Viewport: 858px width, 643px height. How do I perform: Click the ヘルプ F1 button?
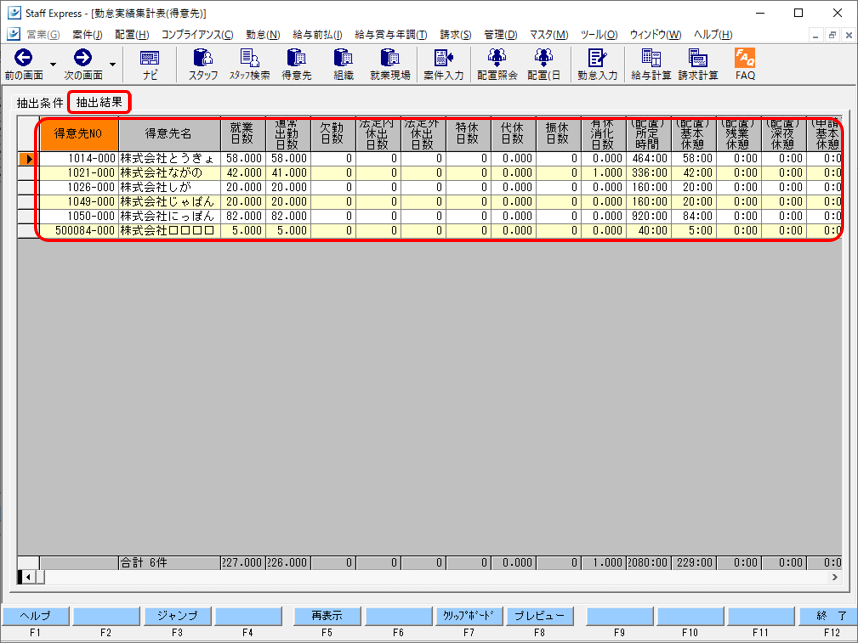coord(36,616)
